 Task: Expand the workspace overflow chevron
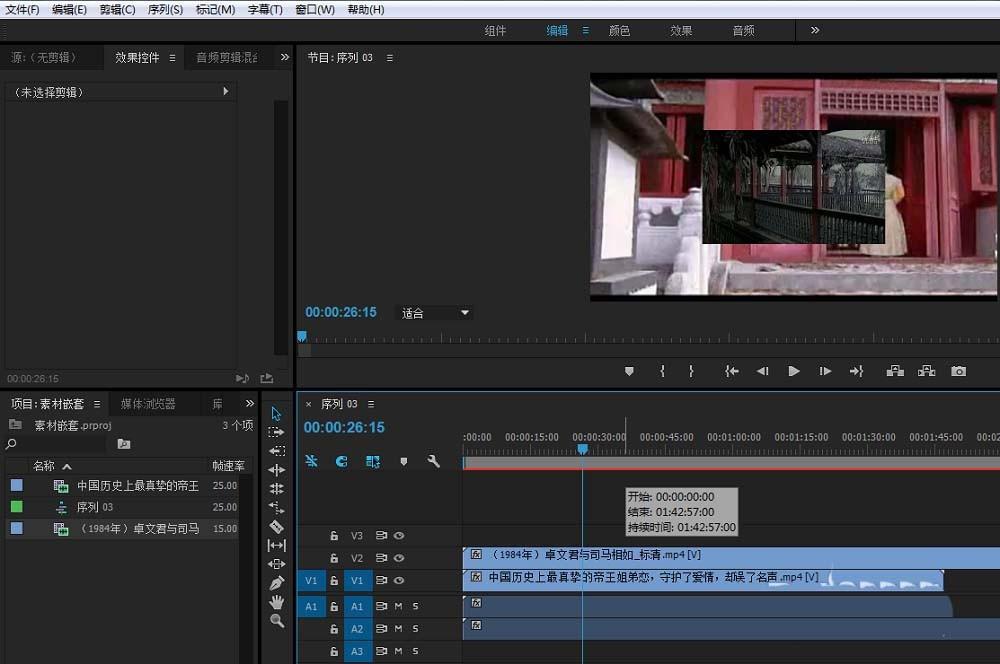[x=815, y=30]
